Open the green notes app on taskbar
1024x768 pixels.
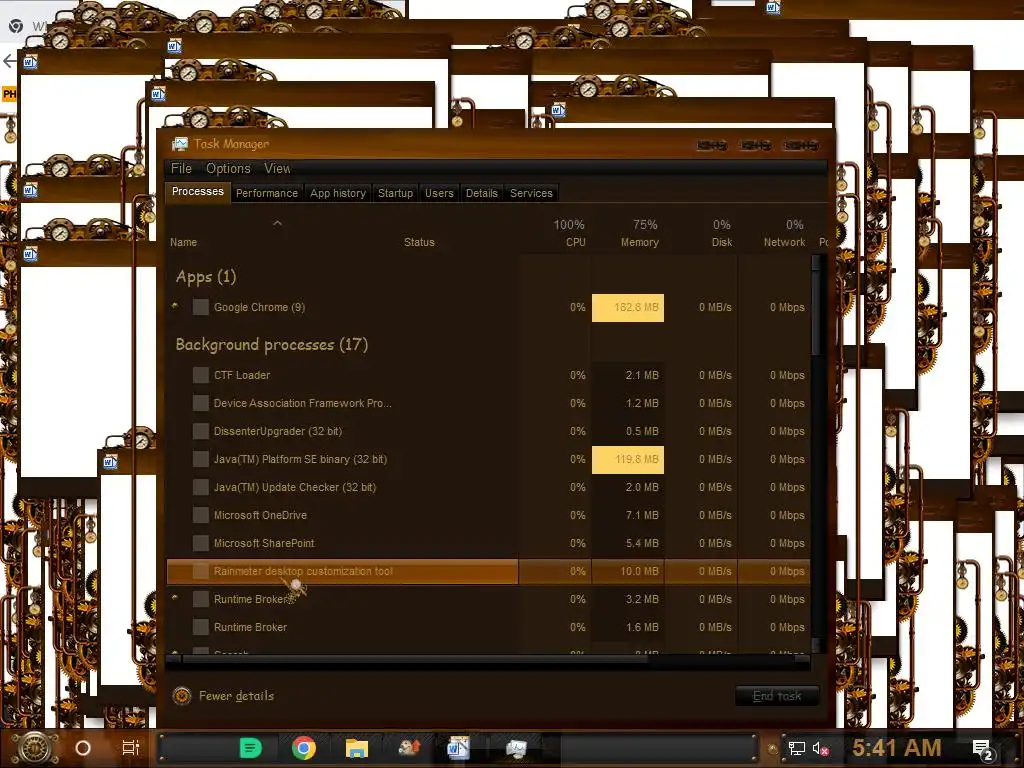tap(251, 748)
